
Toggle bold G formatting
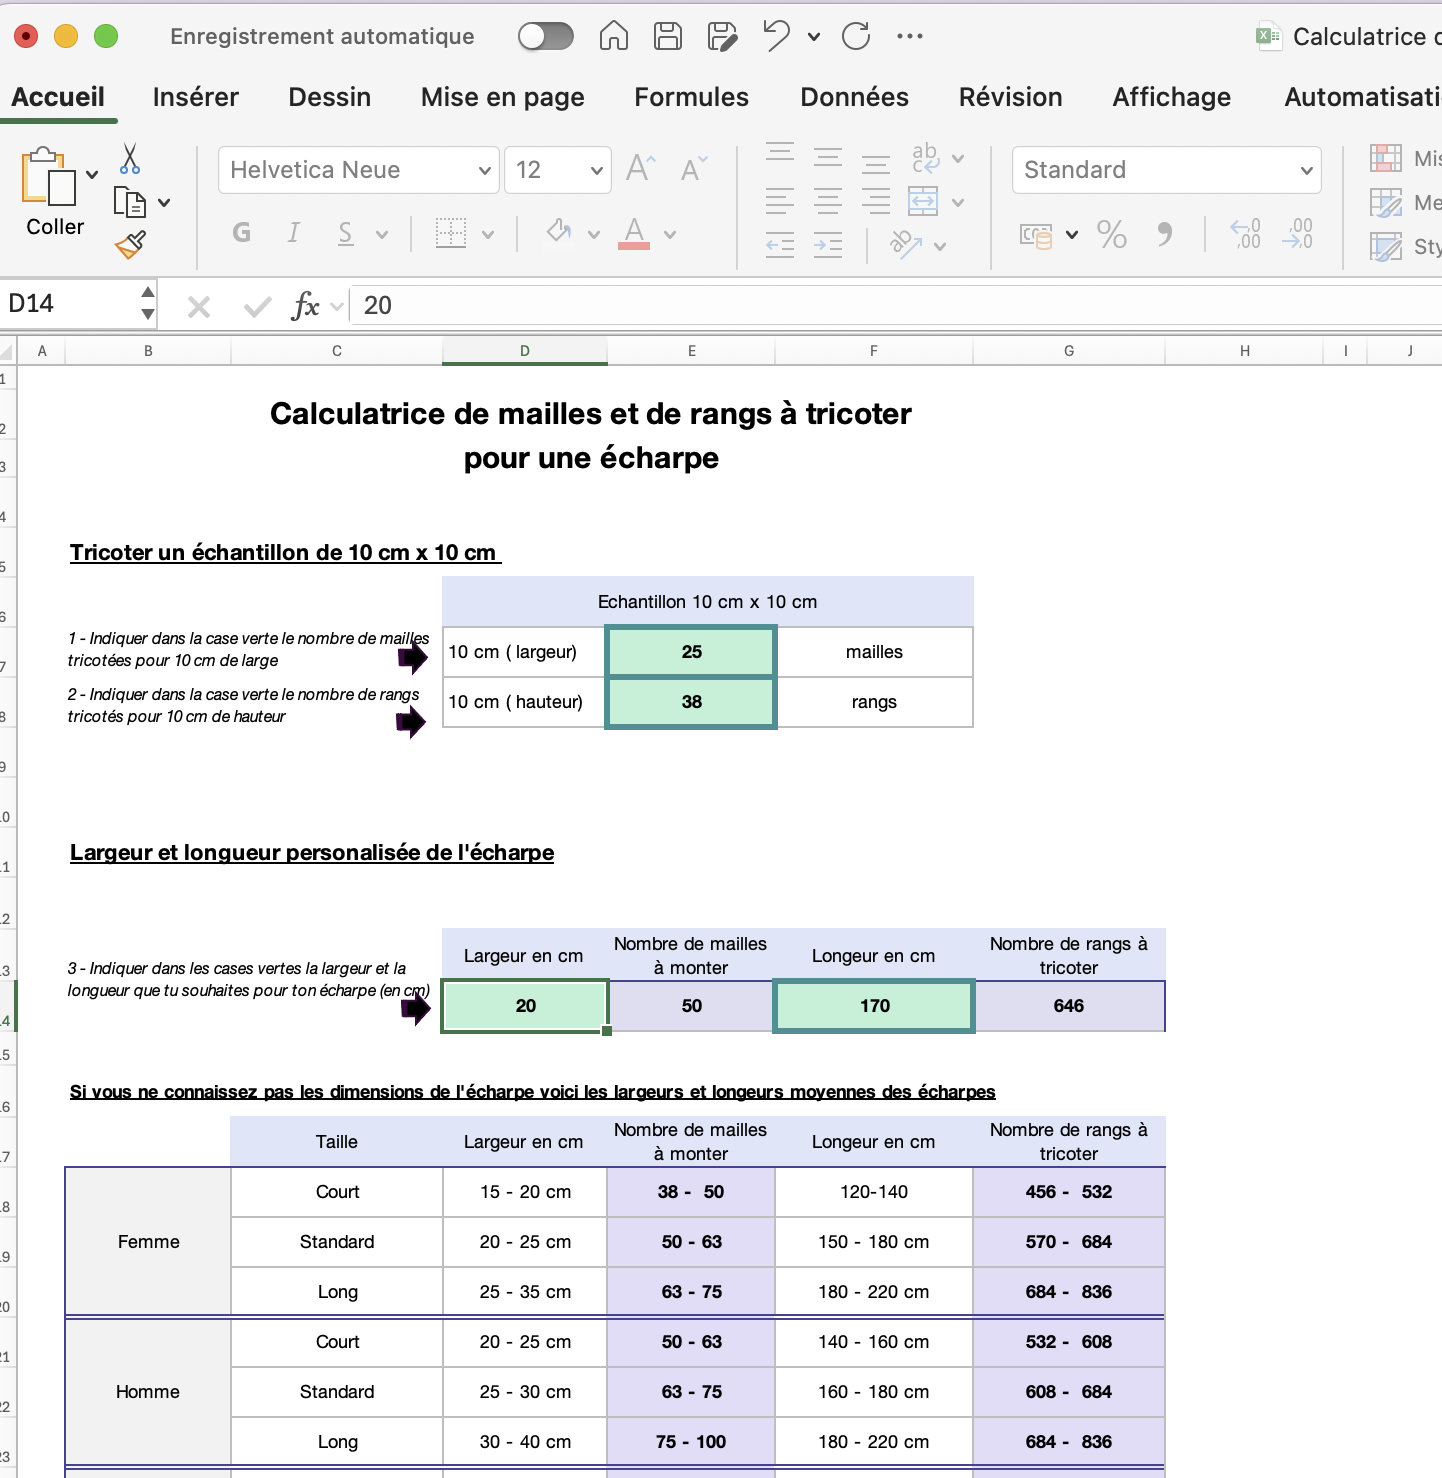(241, 233)
